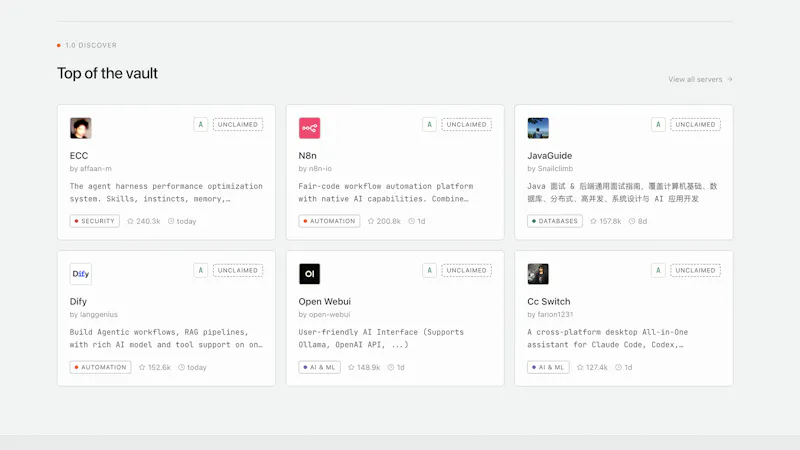Click the 'Top of the vault' heading
The image size is (800, 450).
point(107,73)
